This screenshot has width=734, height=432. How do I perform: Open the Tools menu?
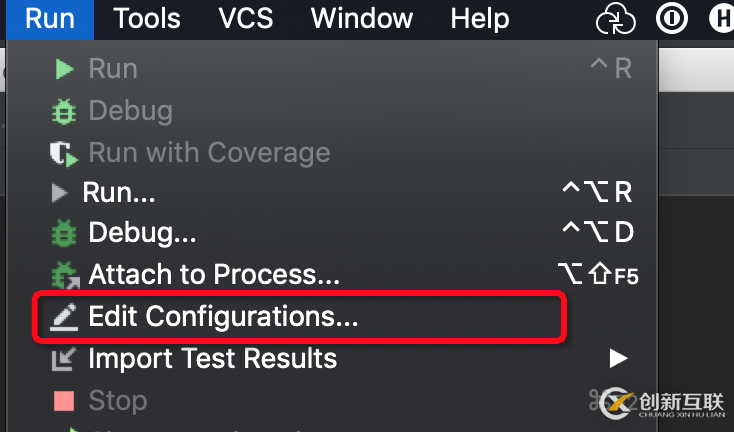[x=147, y=19]
